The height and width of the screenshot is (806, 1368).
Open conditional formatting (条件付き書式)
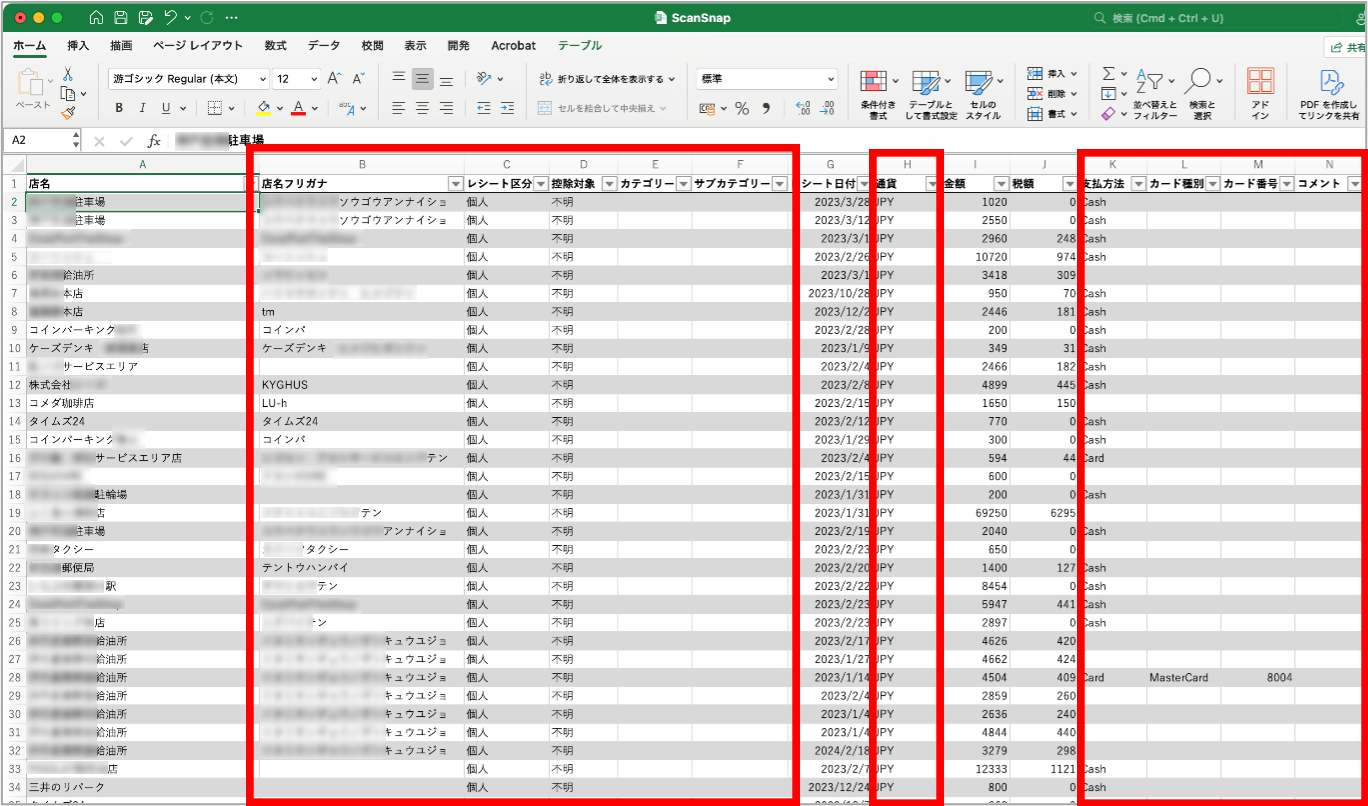tap(873, 94)
